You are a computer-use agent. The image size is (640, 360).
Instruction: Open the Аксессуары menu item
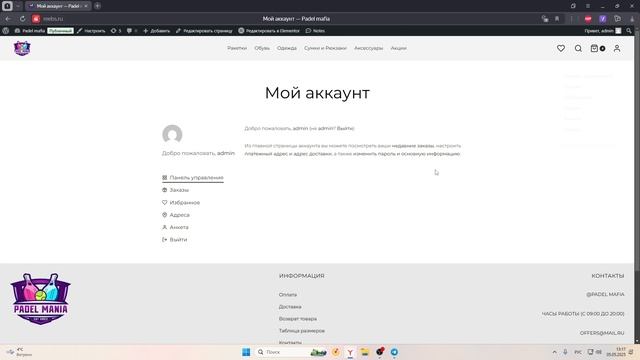pyautogui.click(x=369, y=48)
